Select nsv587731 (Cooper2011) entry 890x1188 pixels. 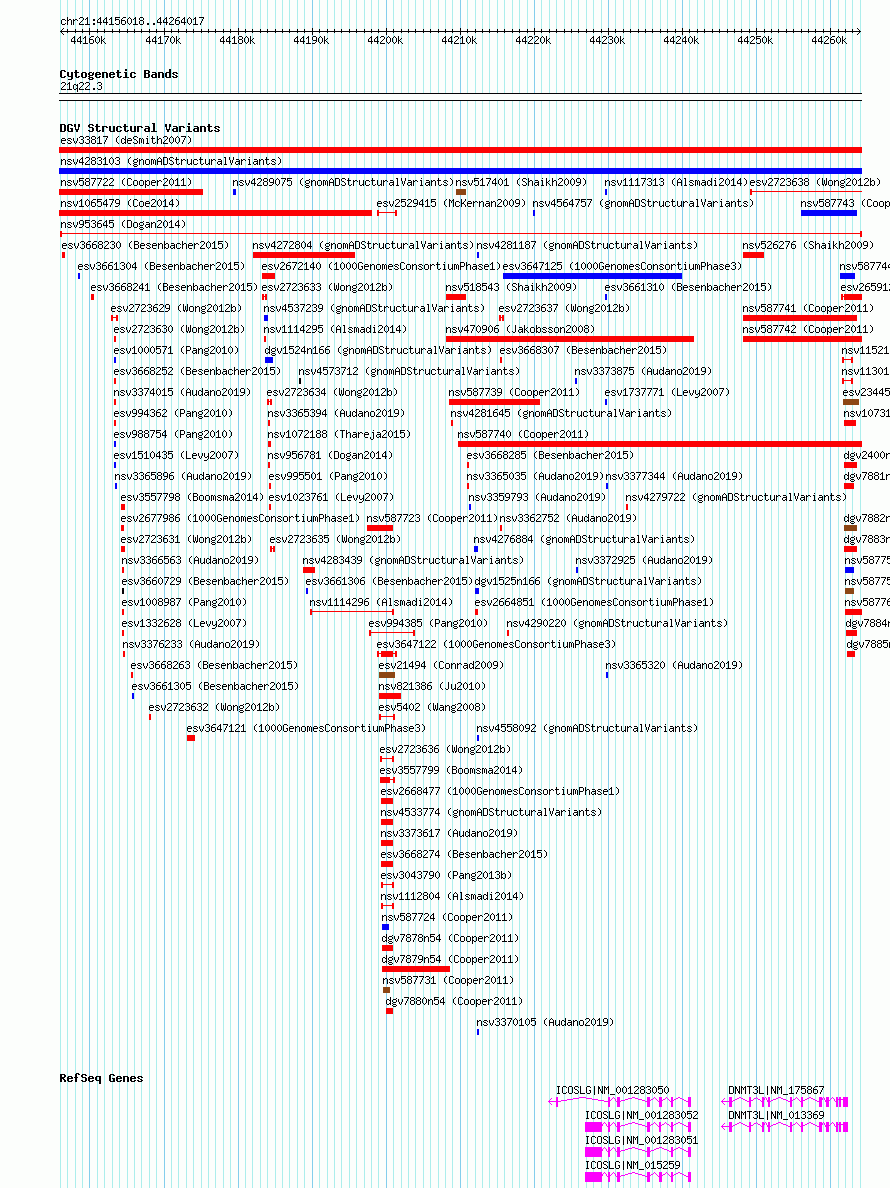click(448, 980)
